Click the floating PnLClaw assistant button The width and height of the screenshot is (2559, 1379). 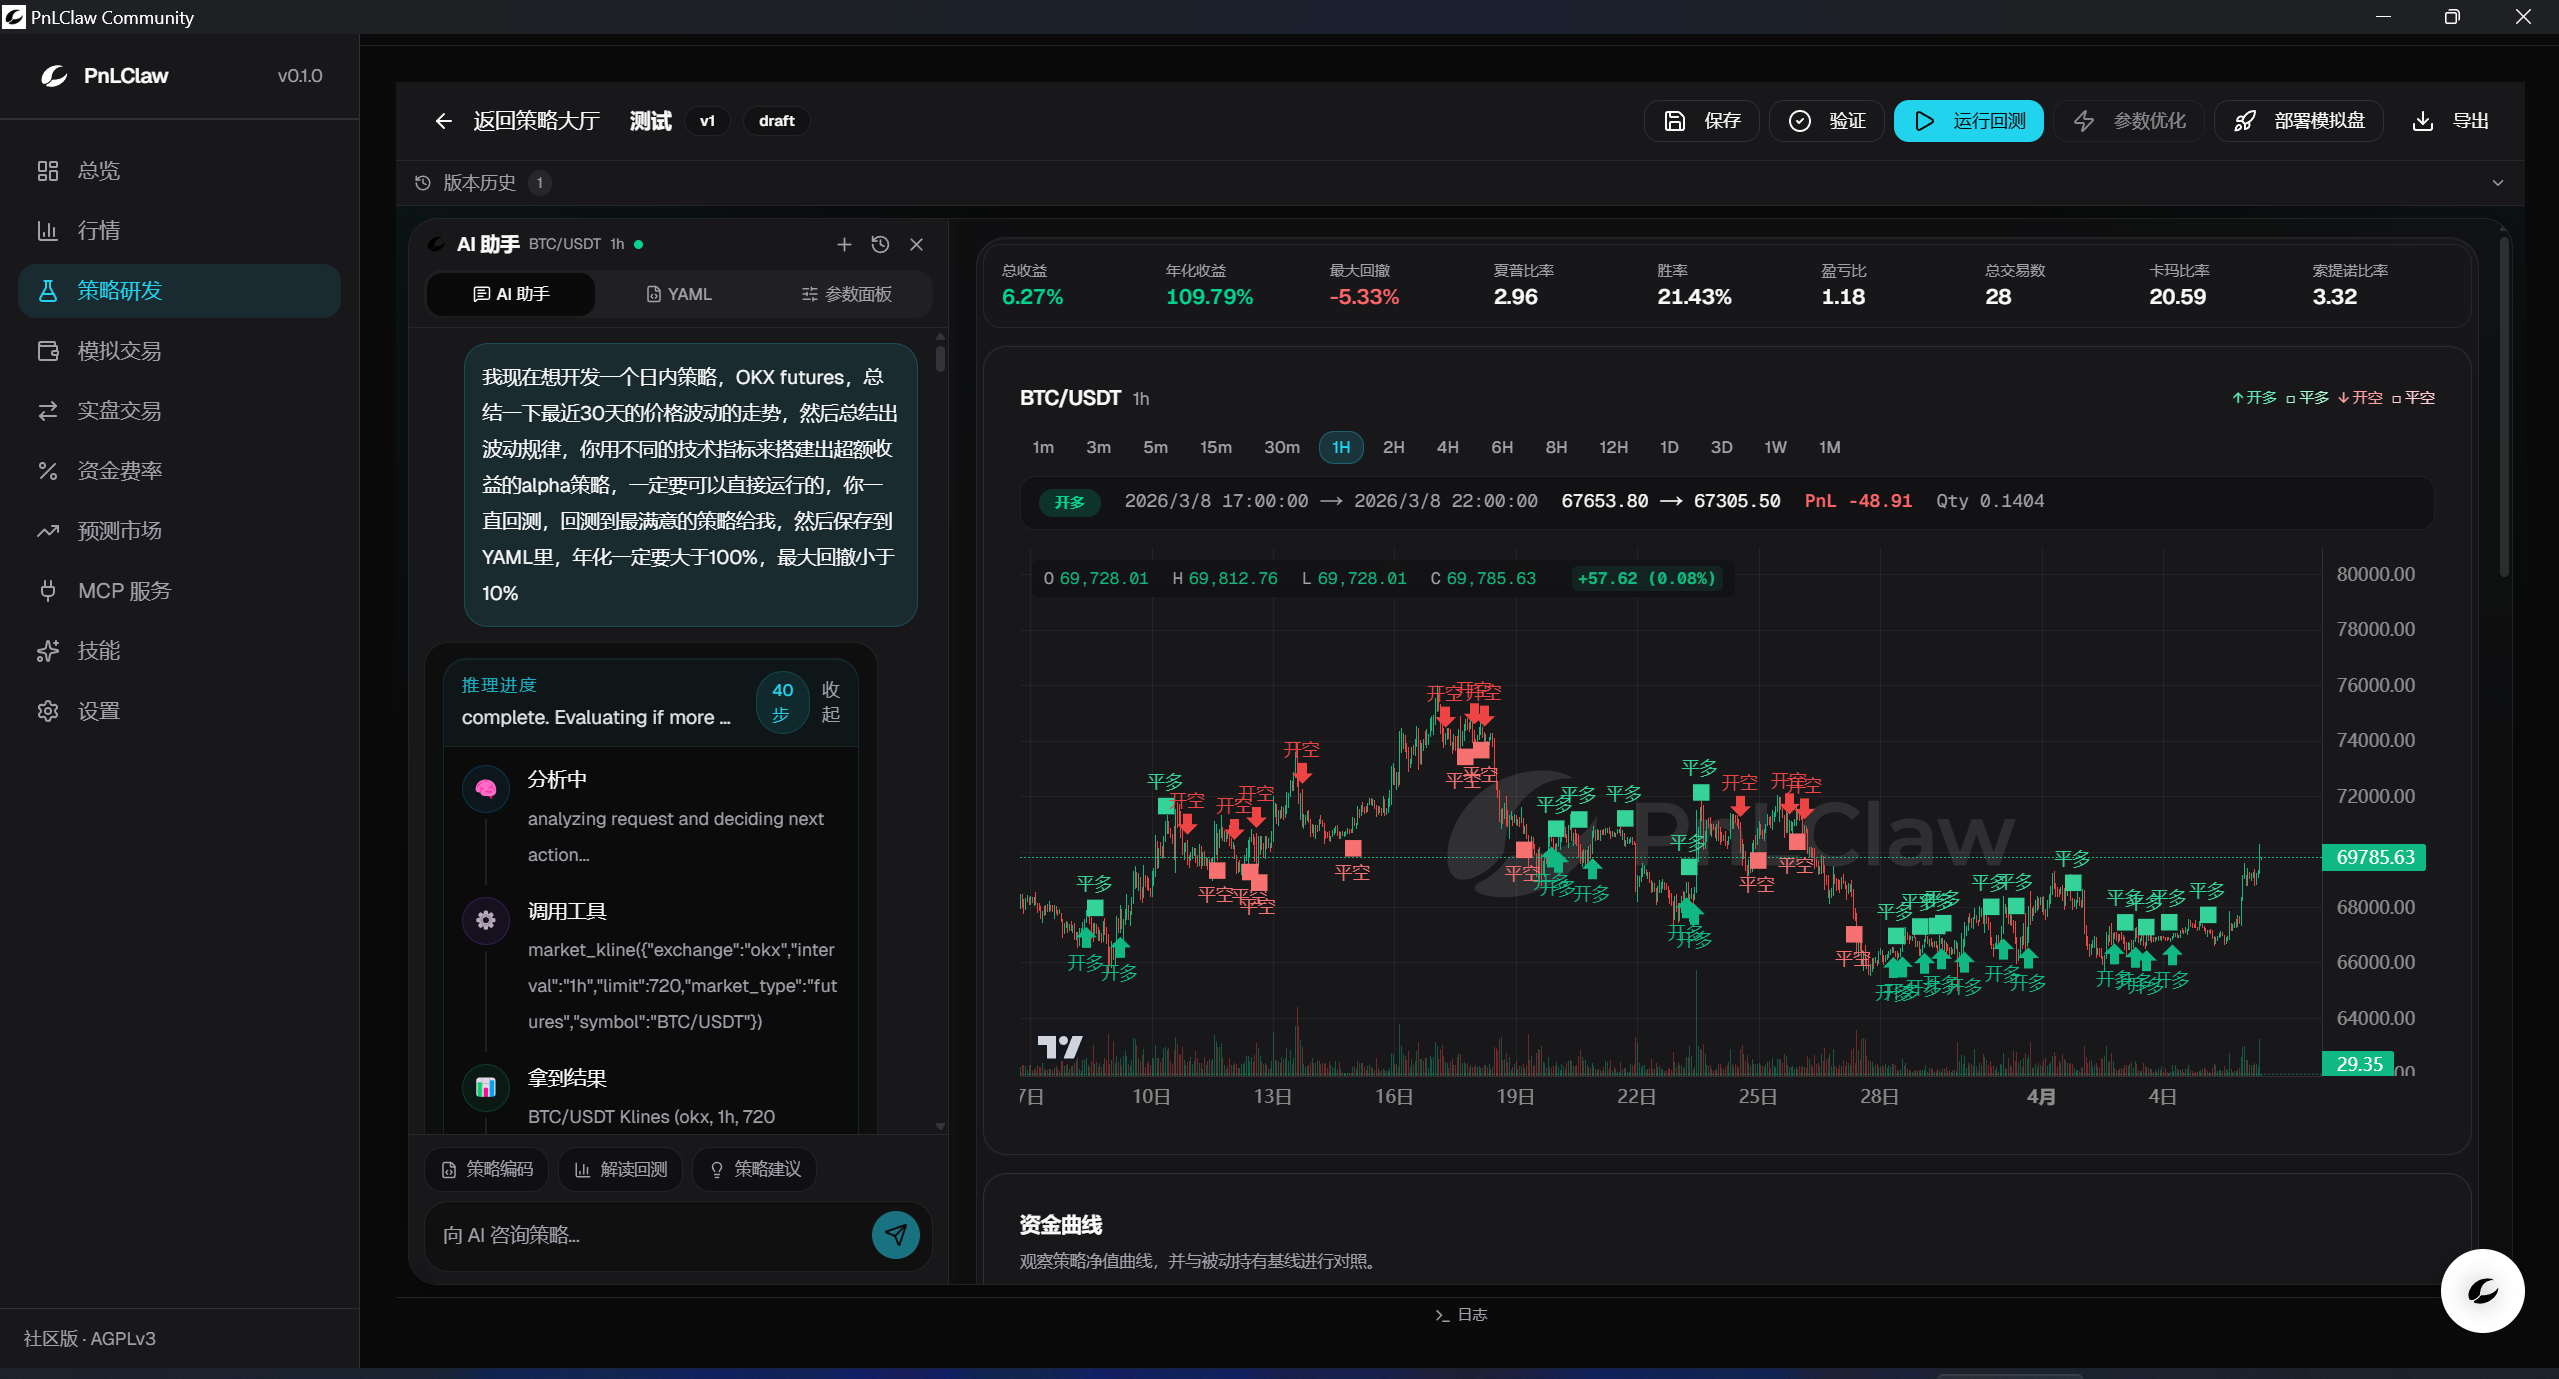2482,1291
